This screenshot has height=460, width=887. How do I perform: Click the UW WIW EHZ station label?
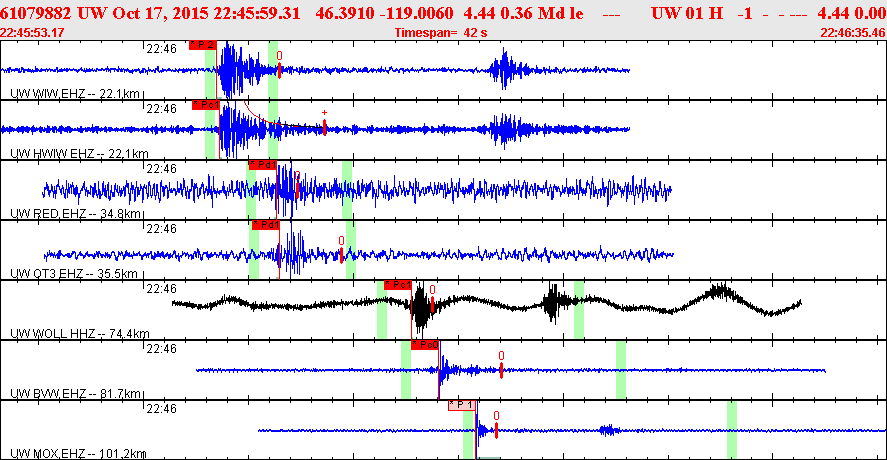(75, 94)
